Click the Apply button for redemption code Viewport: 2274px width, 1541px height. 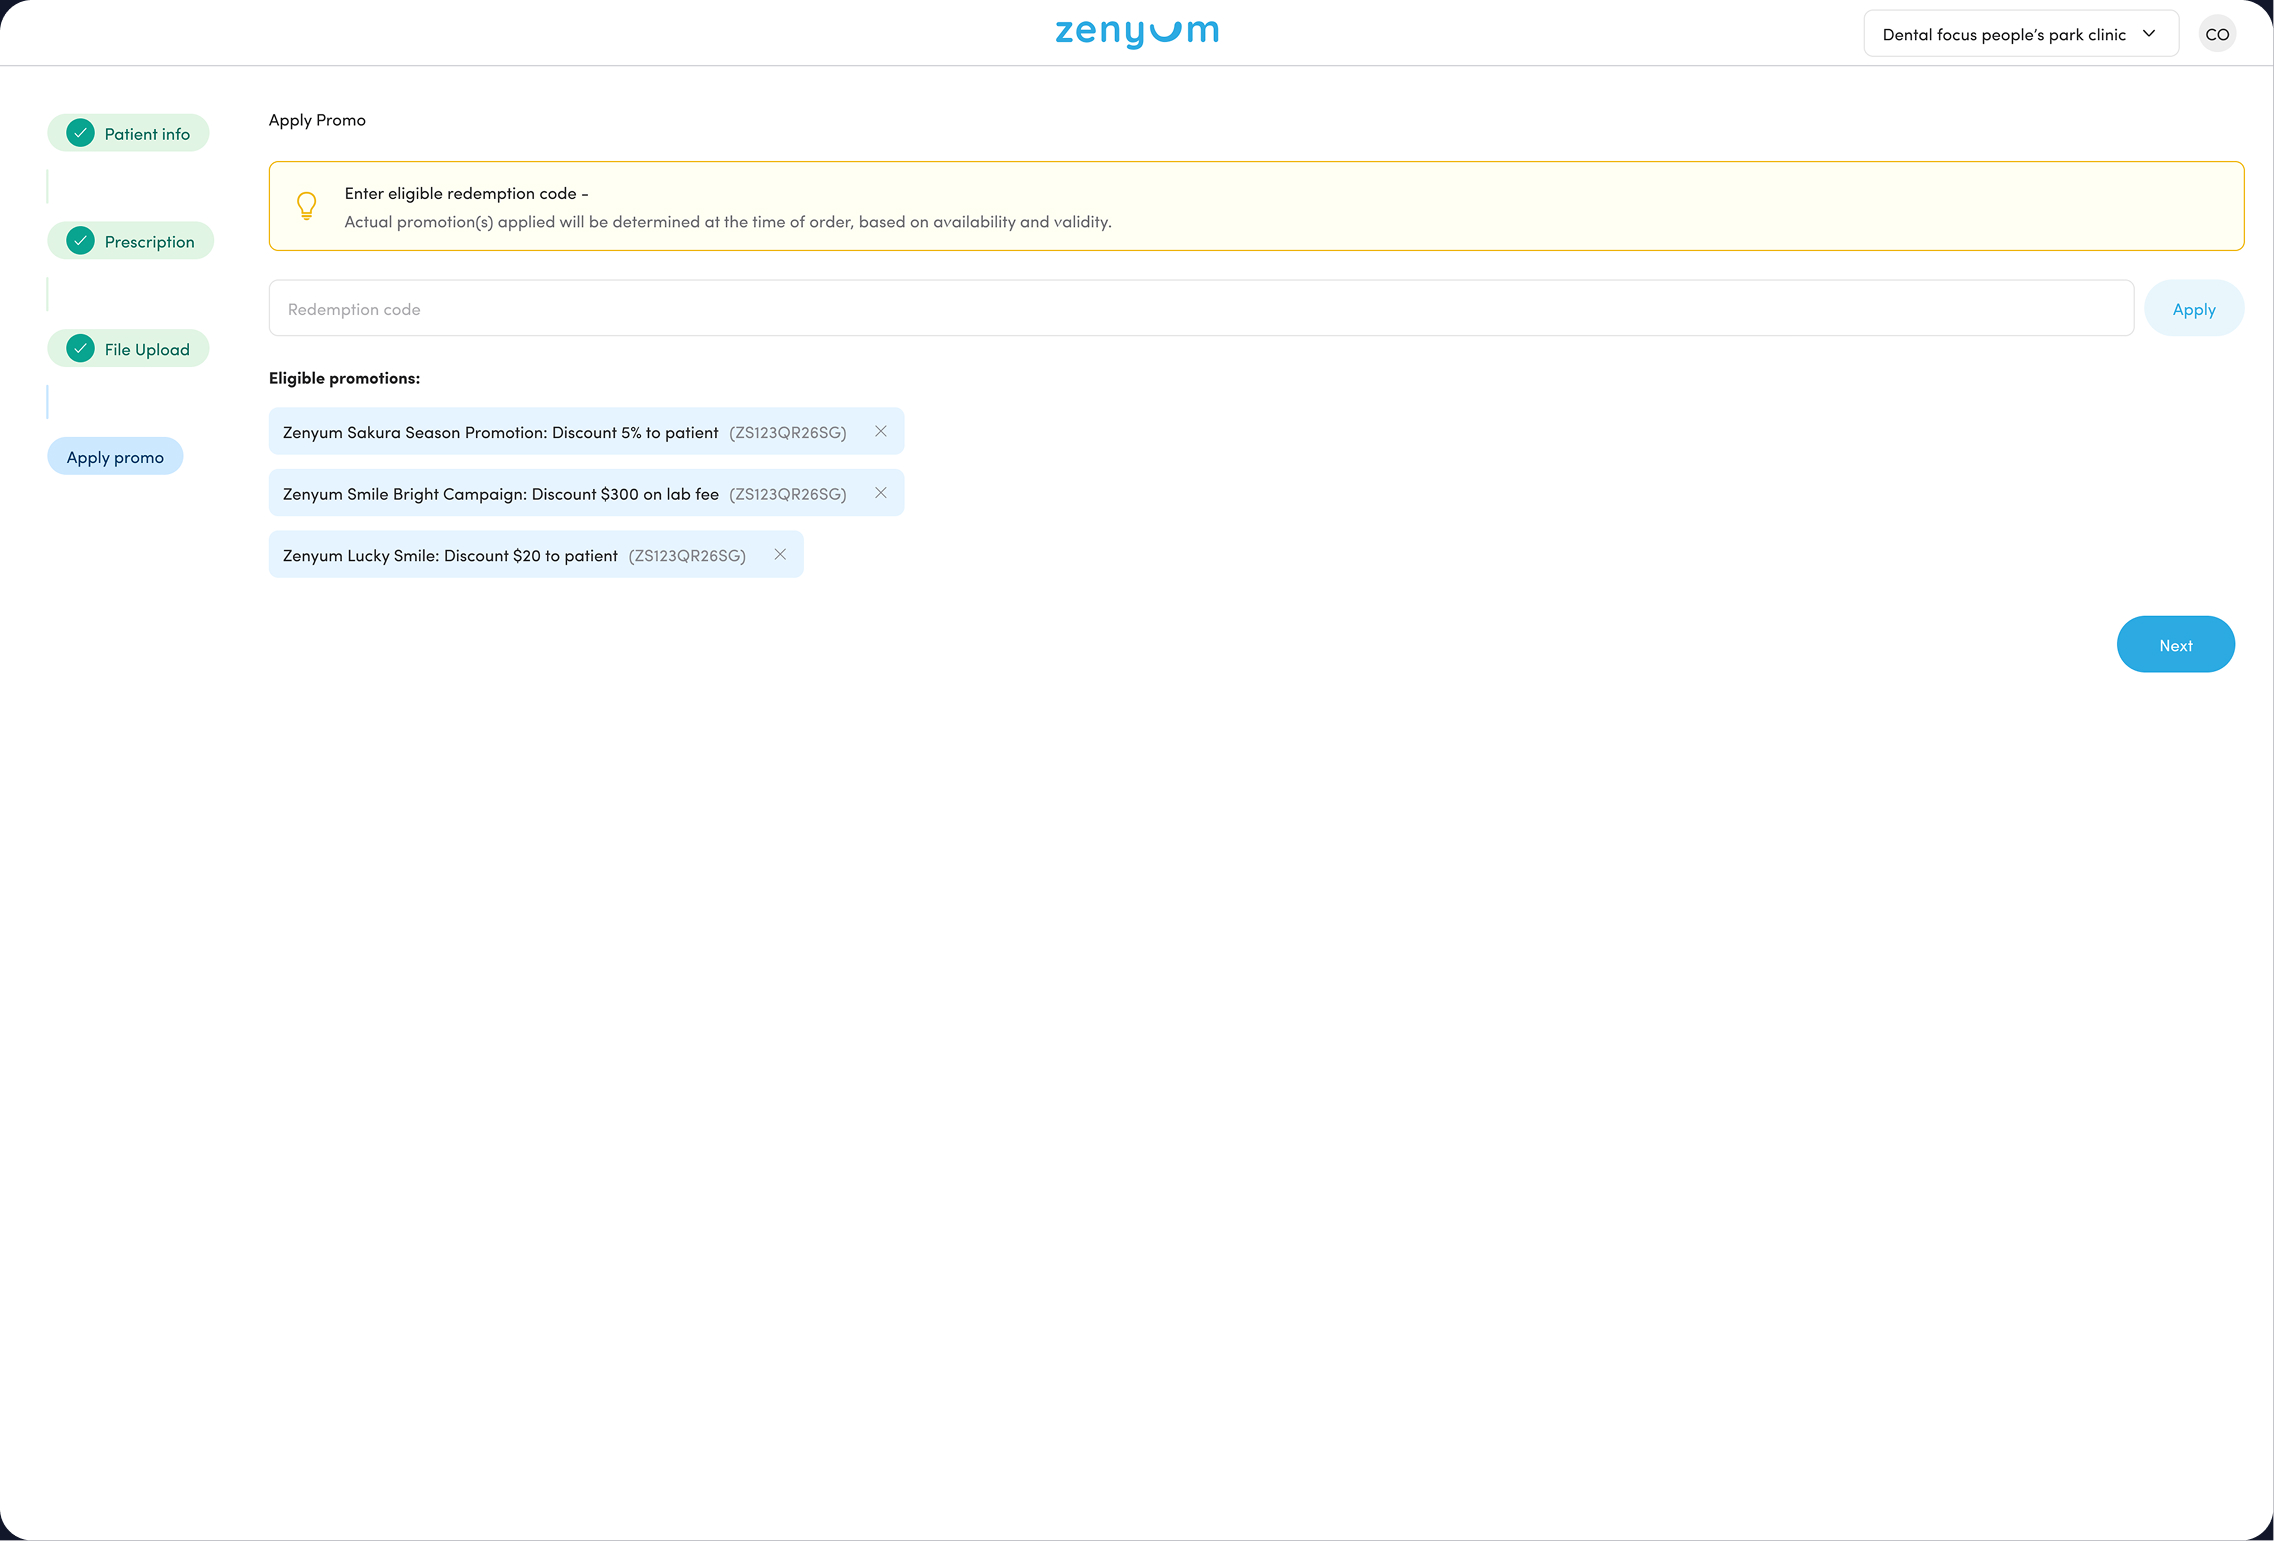click(2193, 309)
